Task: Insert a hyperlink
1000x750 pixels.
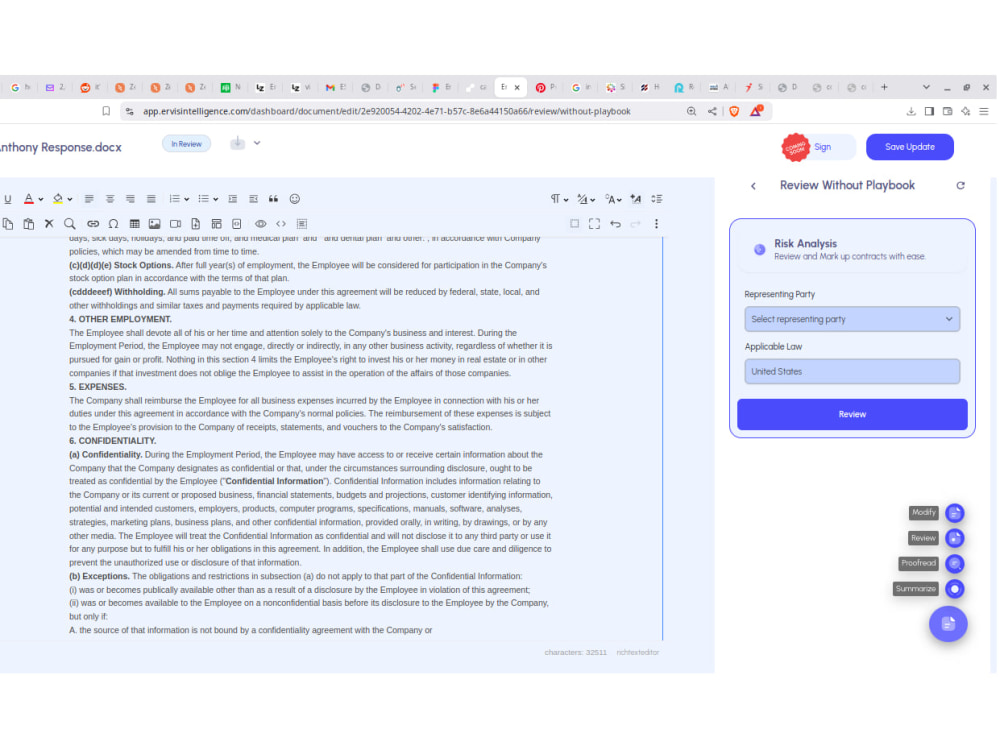Action: pyautogui.click(x=93, y=224)
